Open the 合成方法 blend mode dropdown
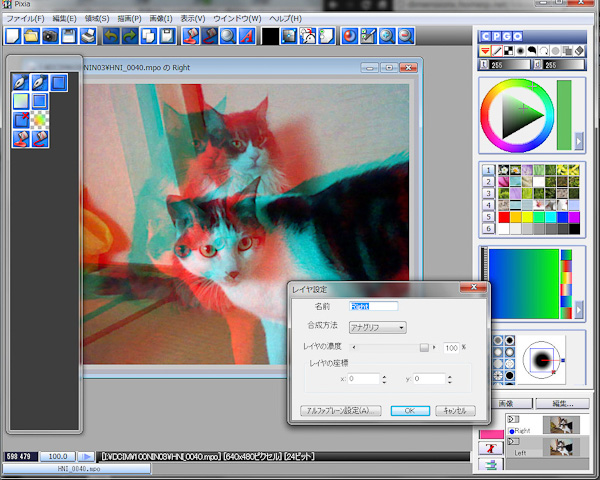 376,326
